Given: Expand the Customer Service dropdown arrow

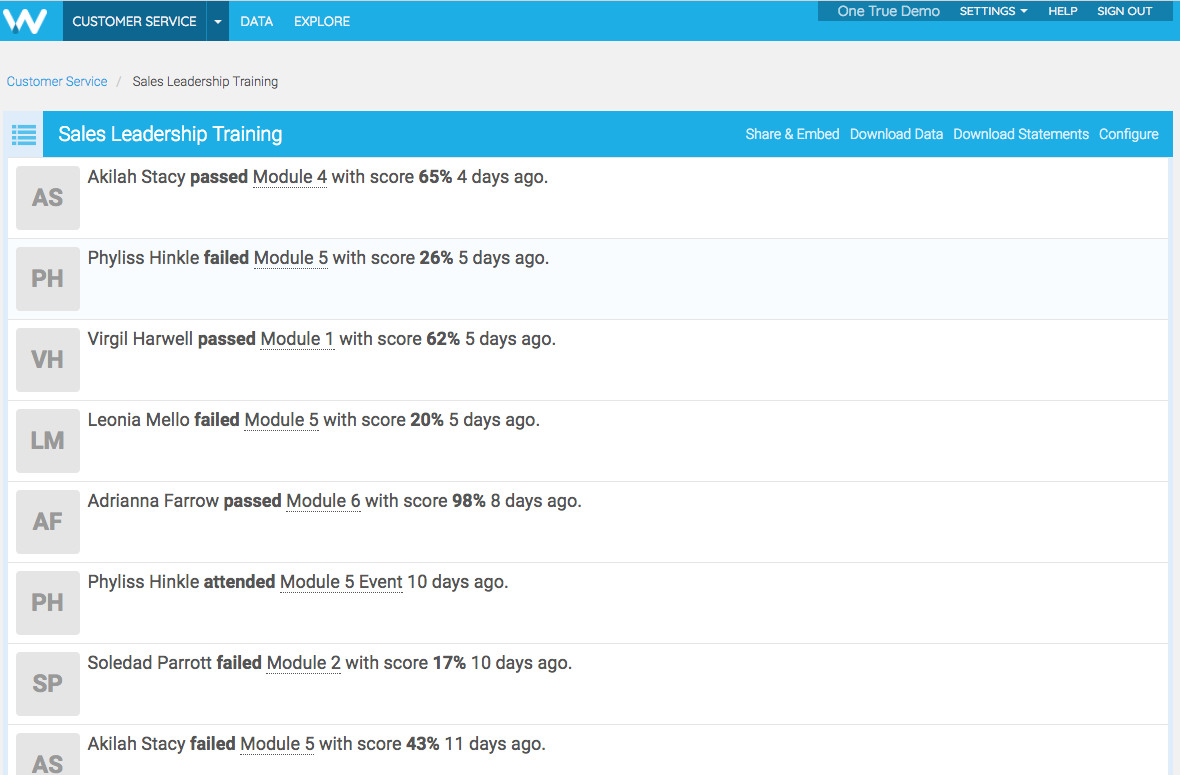Looking at the screenshot, I should click(218, 21).
